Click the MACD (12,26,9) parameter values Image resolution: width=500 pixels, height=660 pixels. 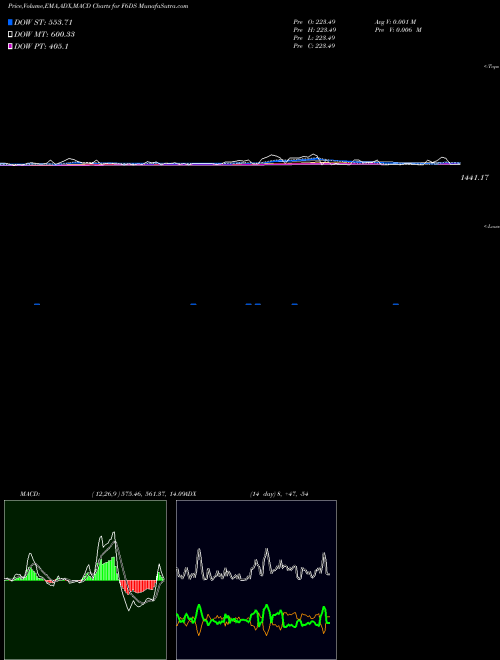pos(139,494)
